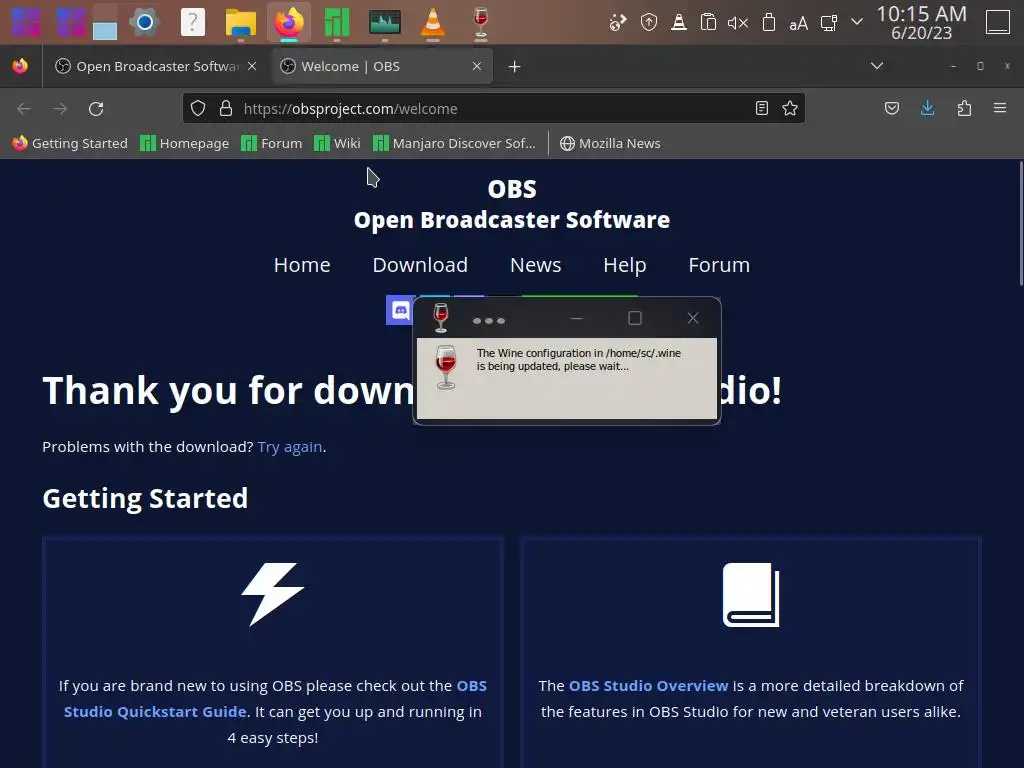Open the Getting Started bookmark
Image resolution: width=1024 pixels, height=768 pixels.
[x=70, y=143]
